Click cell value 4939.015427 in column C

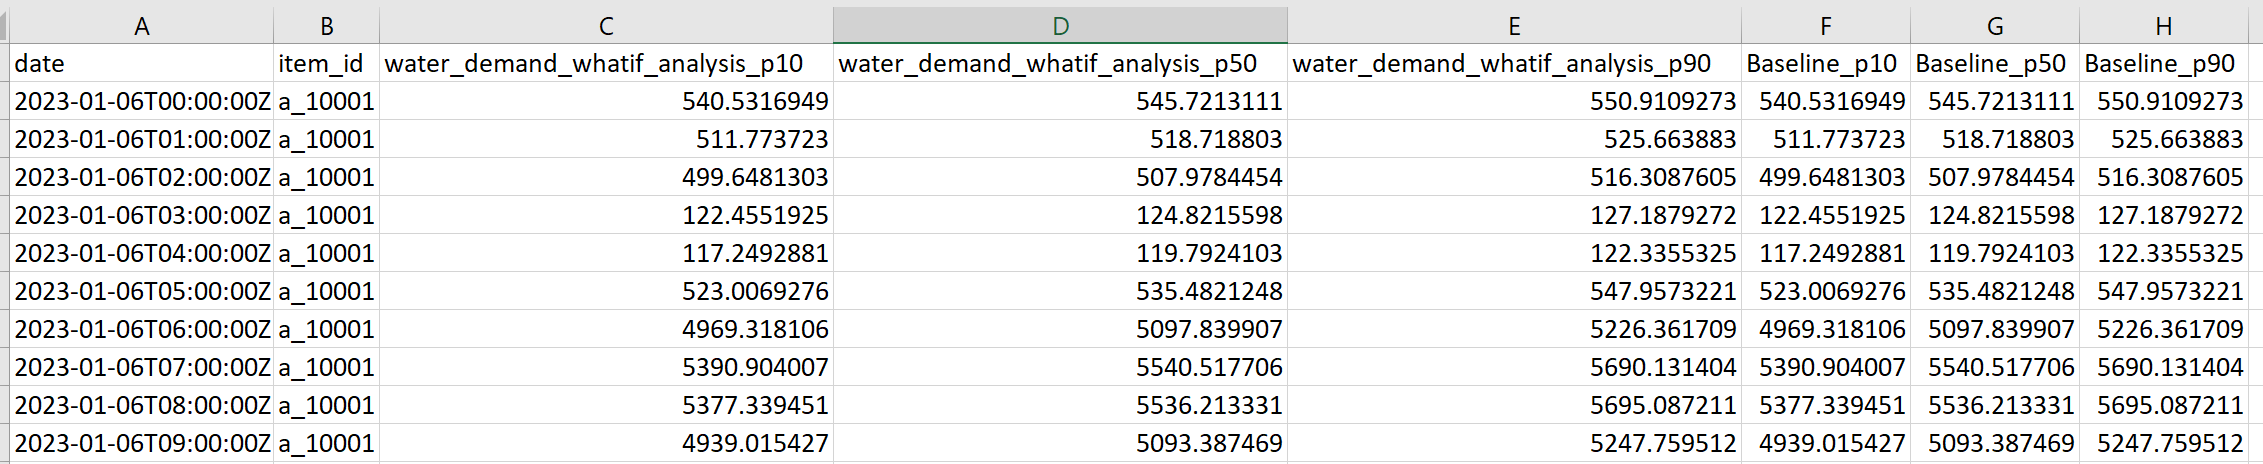point(606,443)
